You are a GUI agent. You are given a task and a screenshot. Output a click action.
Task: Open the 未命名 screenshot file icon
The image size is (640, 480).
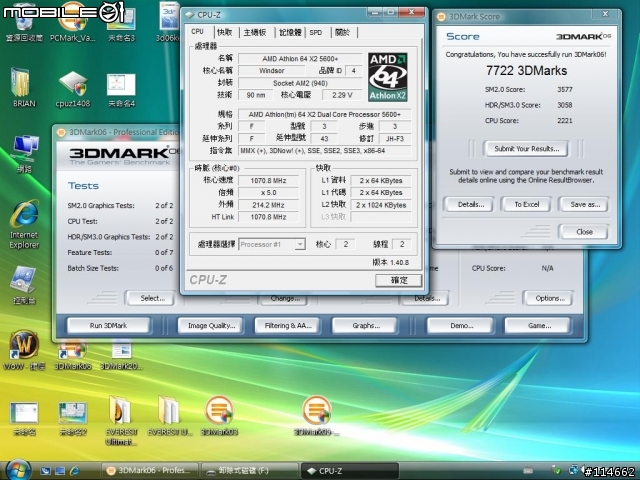[24, 418]
